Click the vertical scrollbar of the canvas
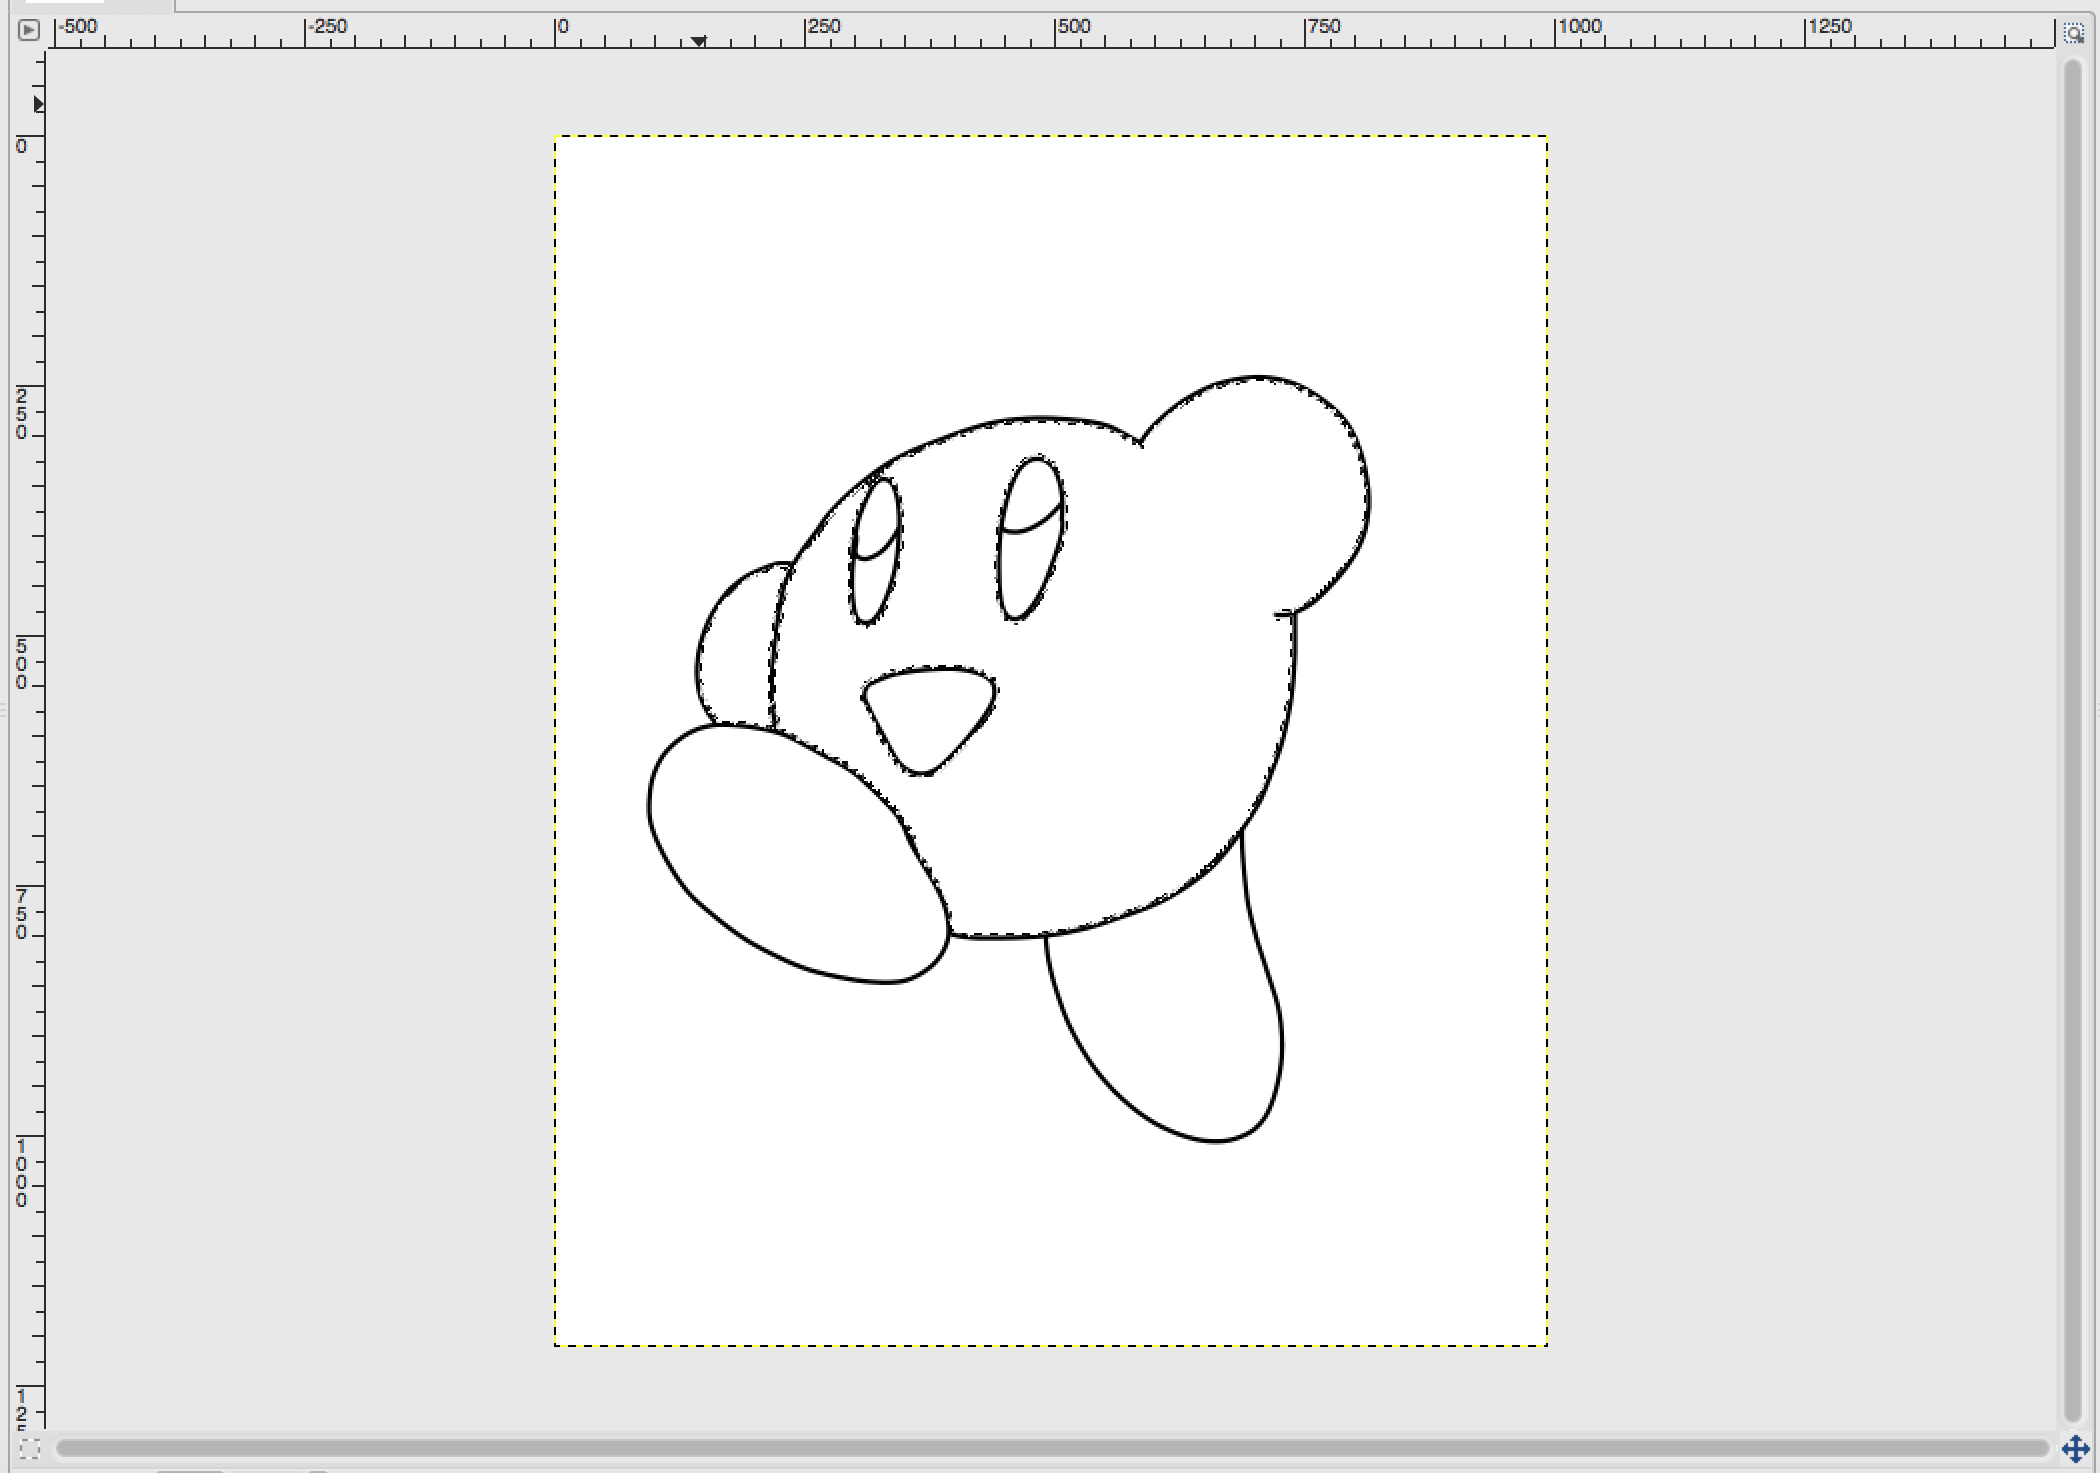The width and height of the screenshot is (2100, 1473). point(2073,740)
